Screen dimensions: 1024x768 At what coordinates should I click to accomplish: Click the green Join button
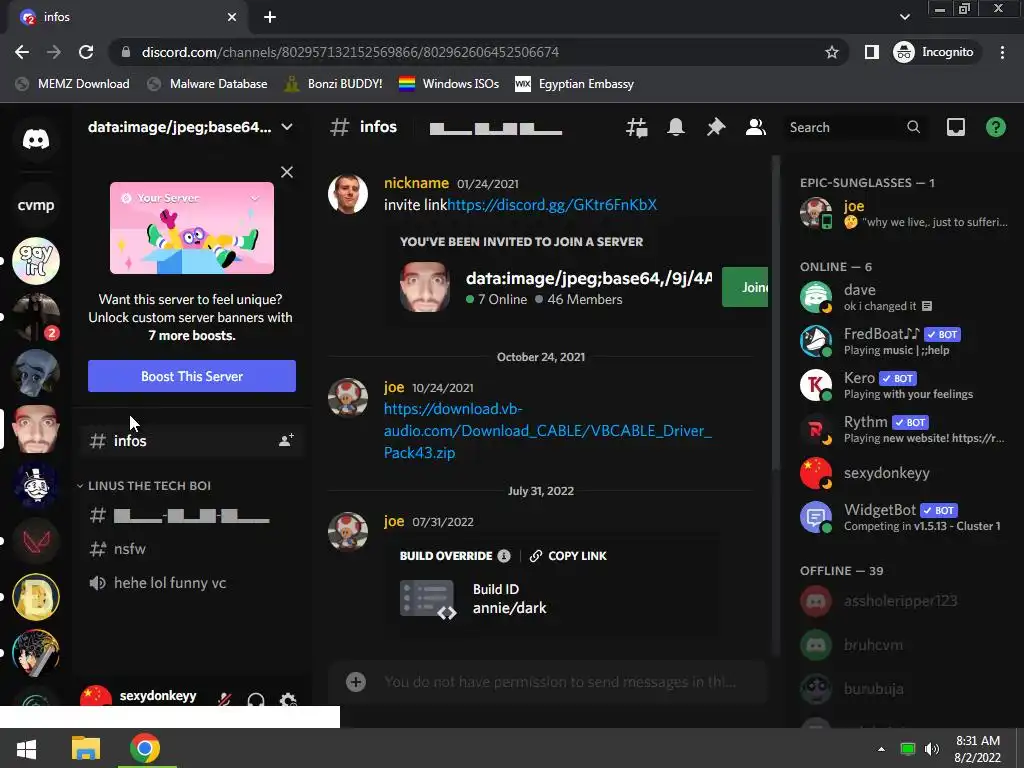point(745,287)
